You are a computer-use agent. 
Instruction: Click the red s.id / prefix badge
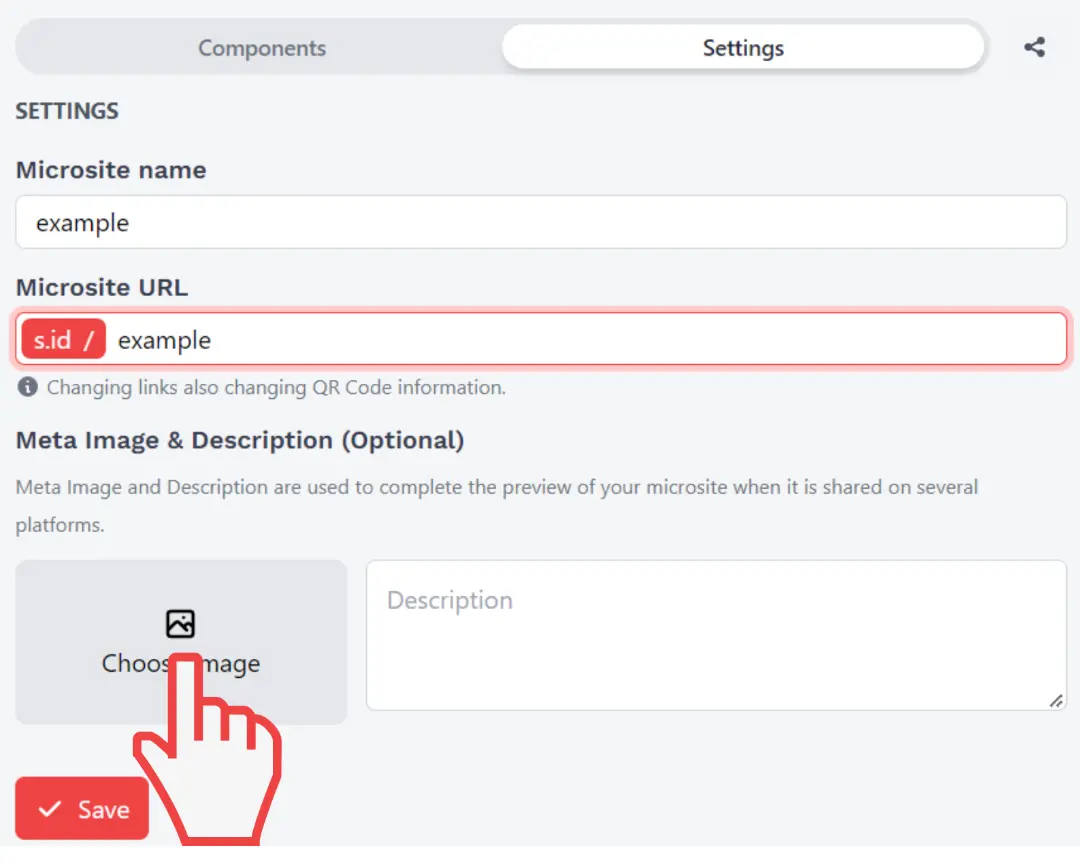(x=63, y=340)
